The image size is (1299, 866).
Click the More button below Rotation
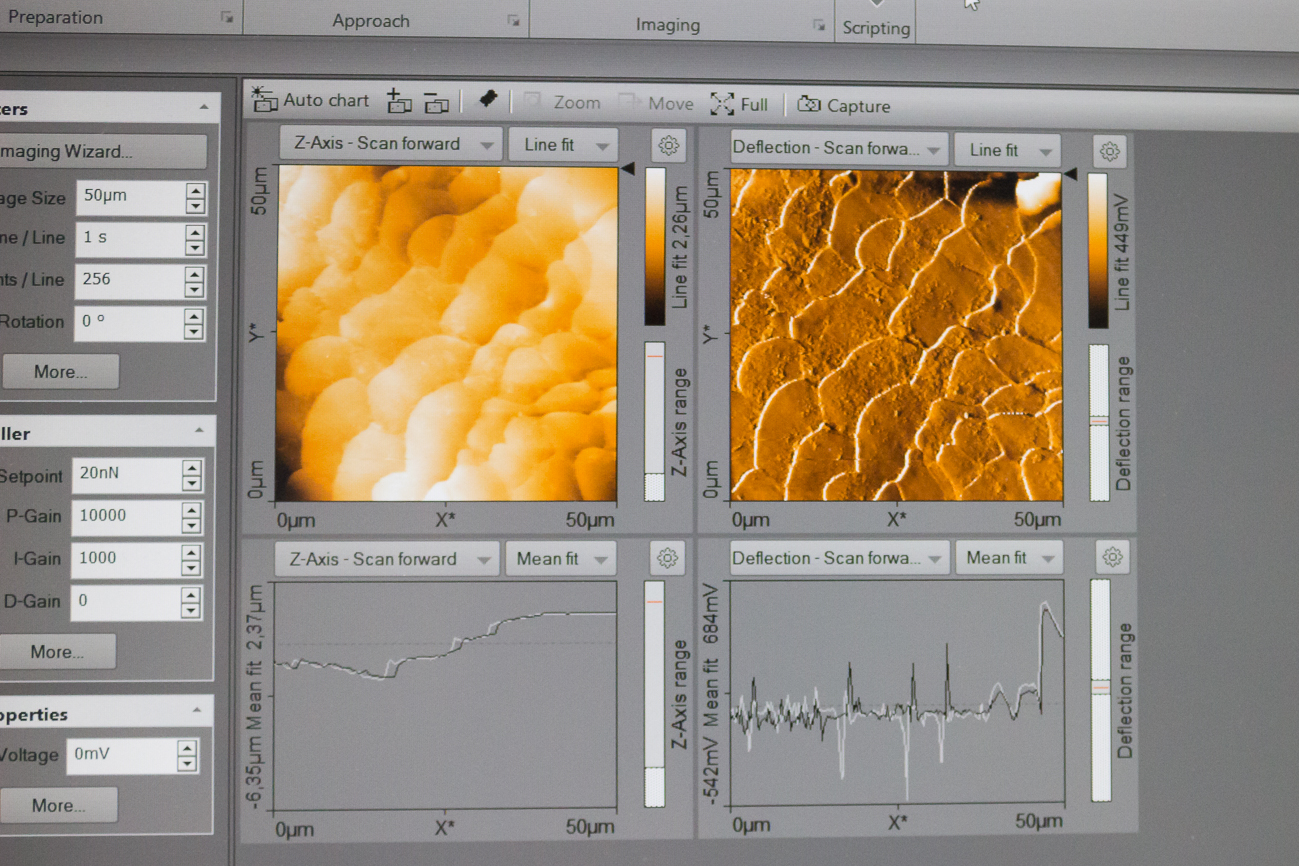click(60, 372)
